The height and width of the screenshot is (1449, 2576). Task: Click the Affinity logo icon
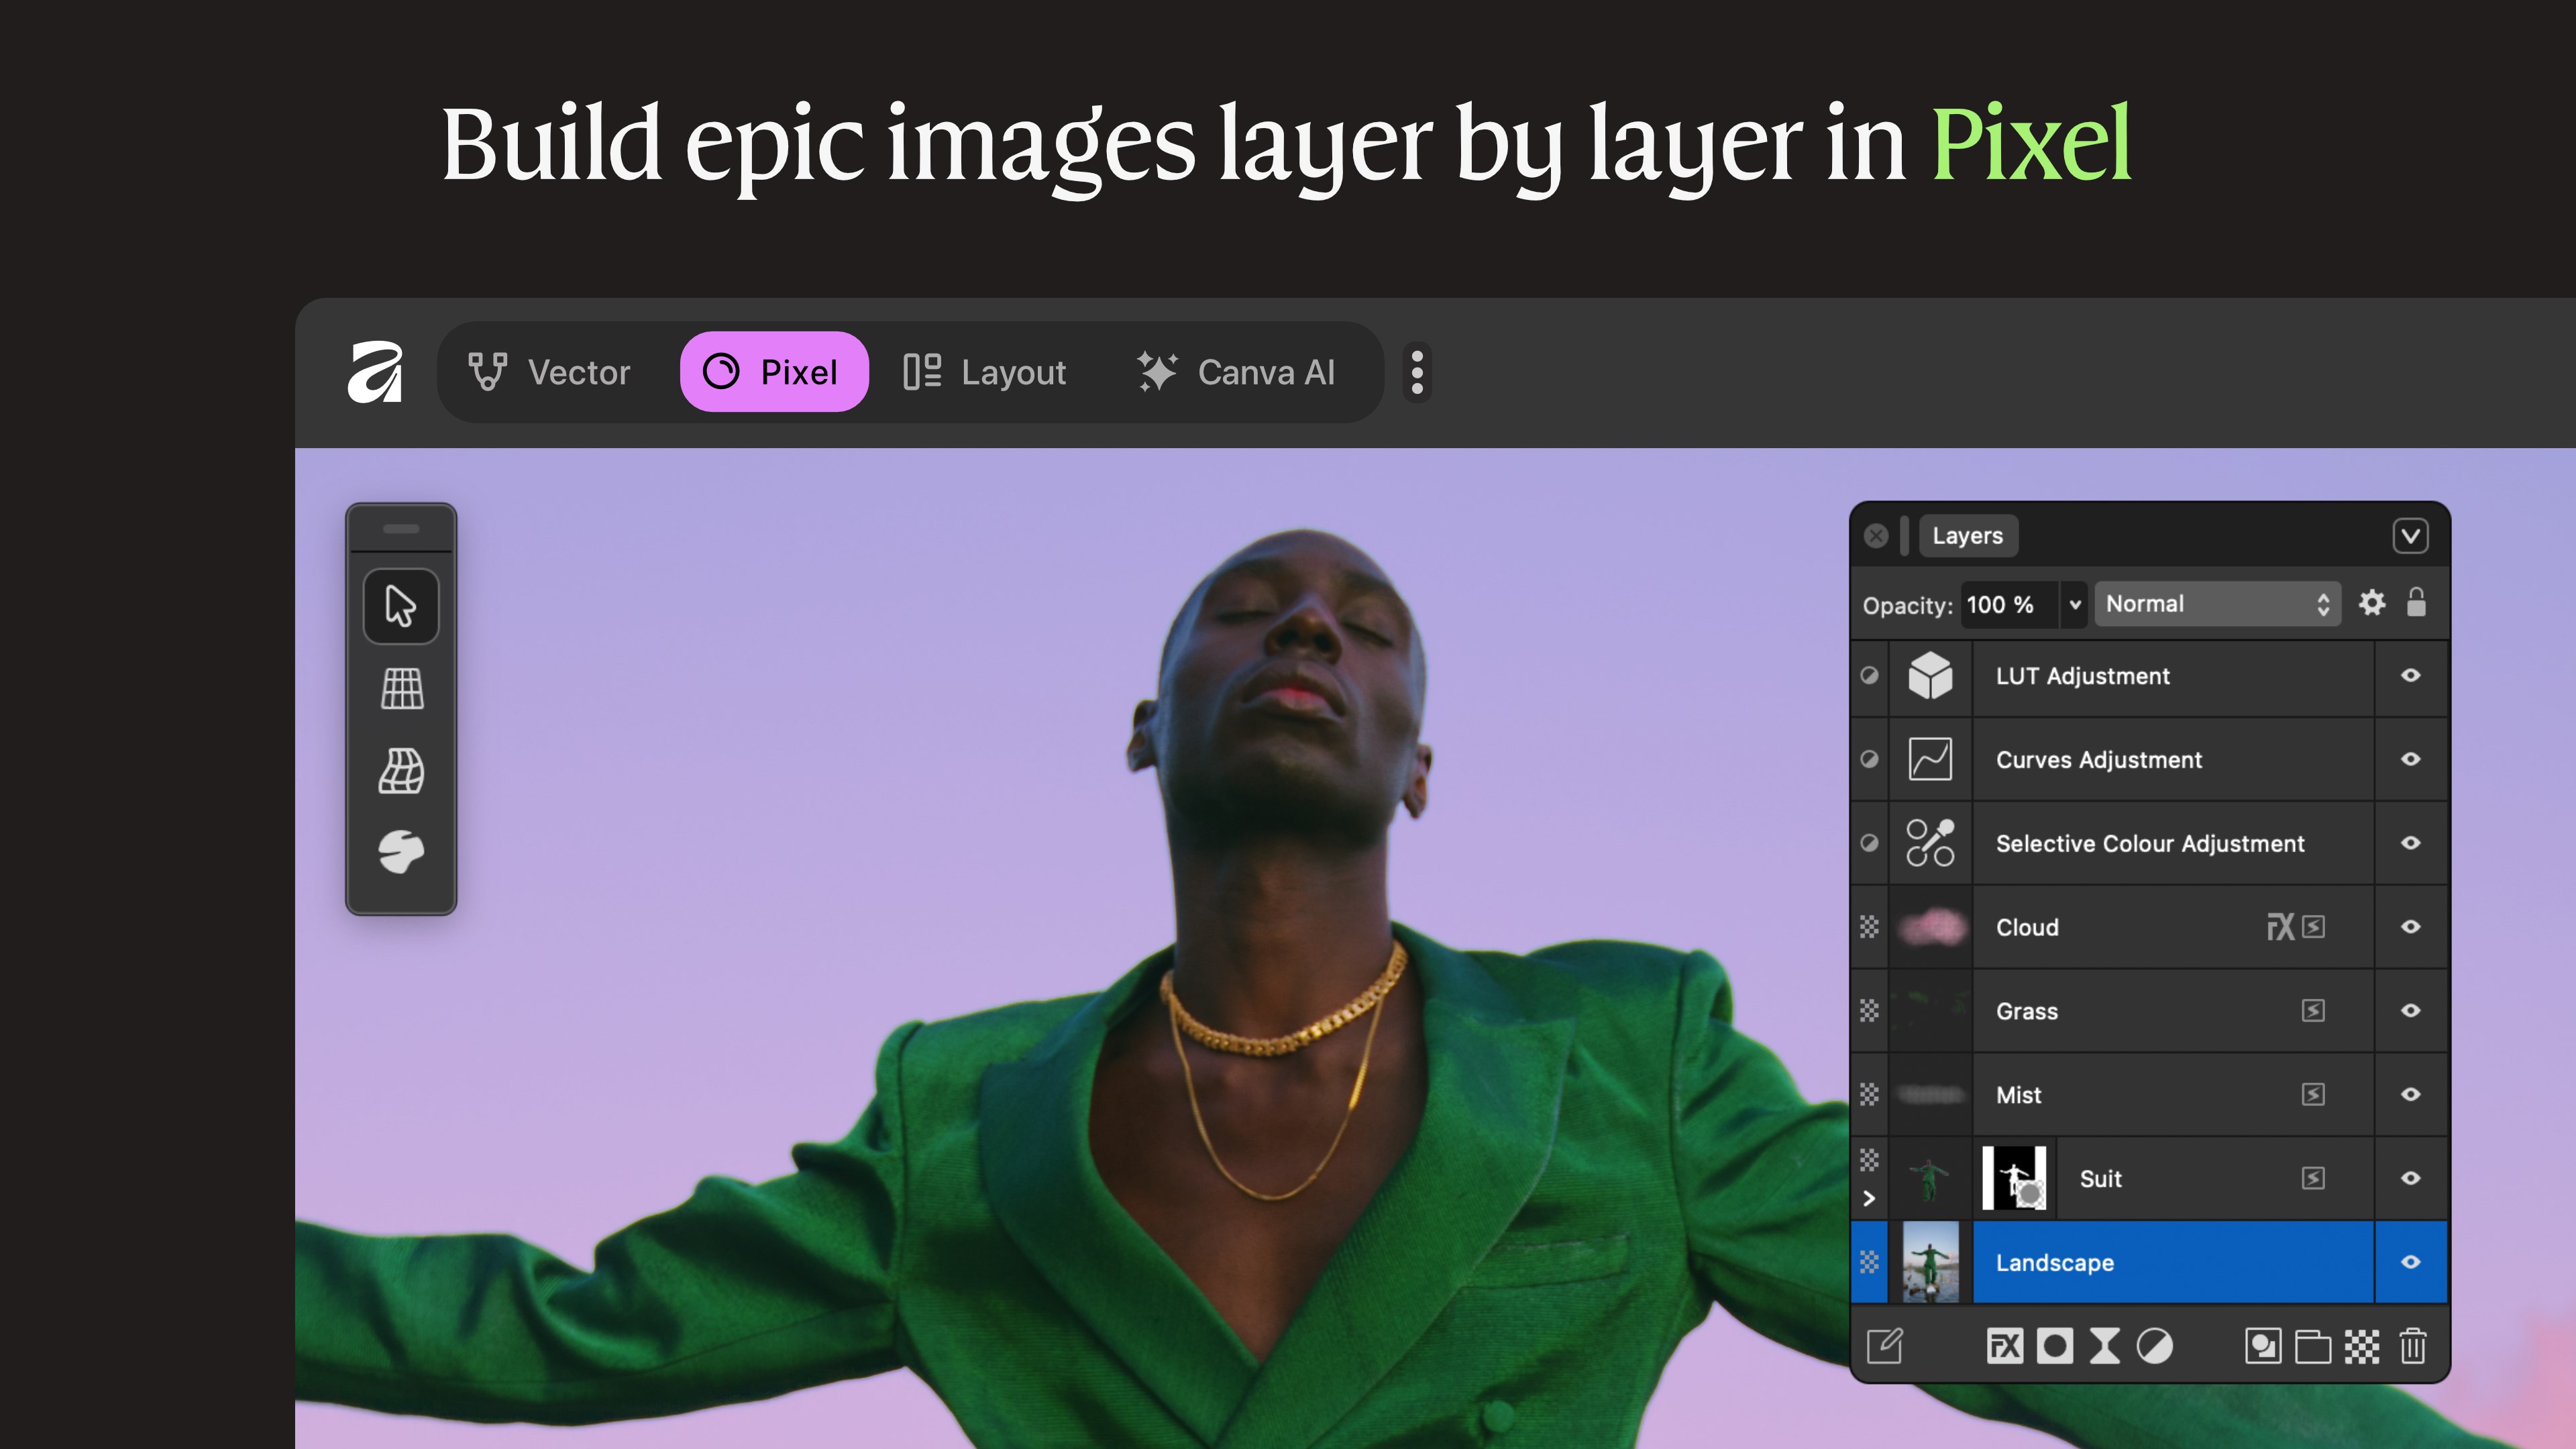click(375, 372)
